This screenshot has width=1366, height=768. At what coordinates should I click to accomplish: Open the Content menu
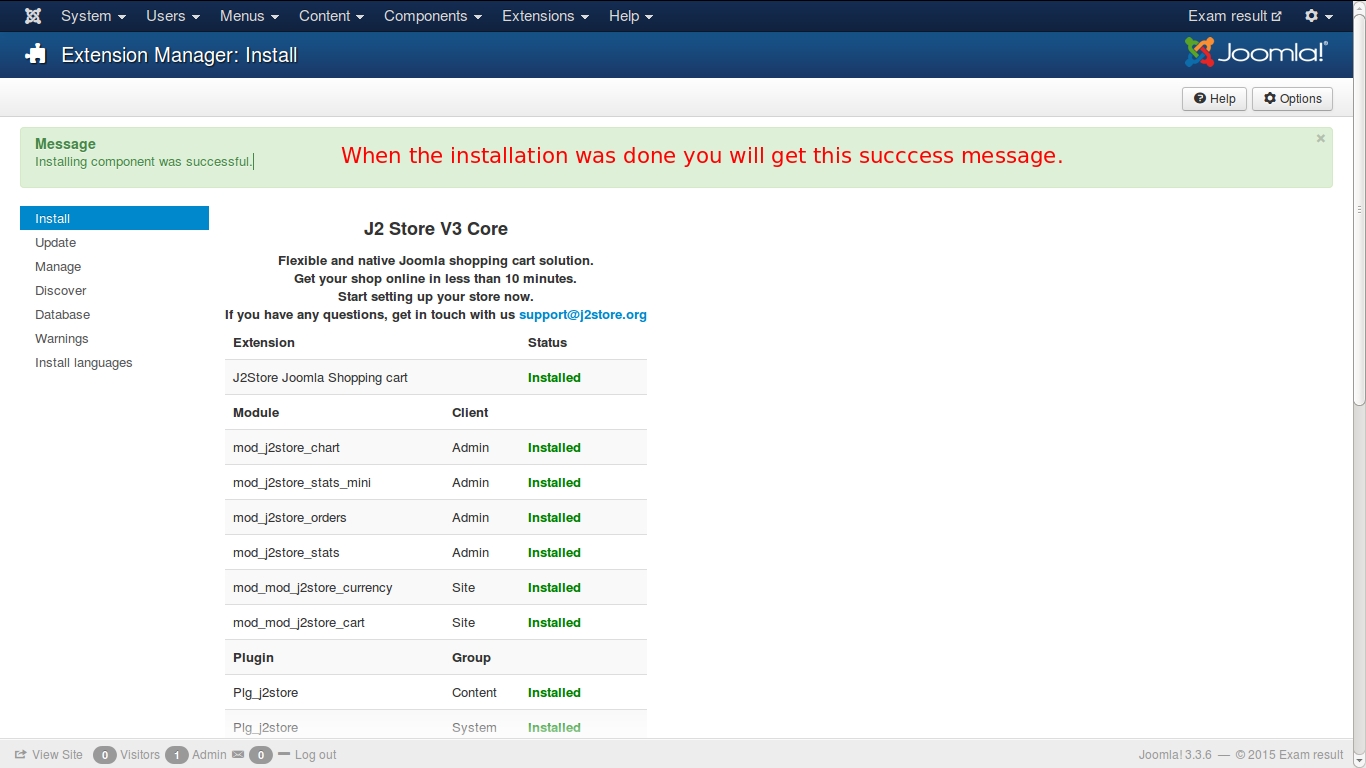pyautogui.click(x=331, y=16)
